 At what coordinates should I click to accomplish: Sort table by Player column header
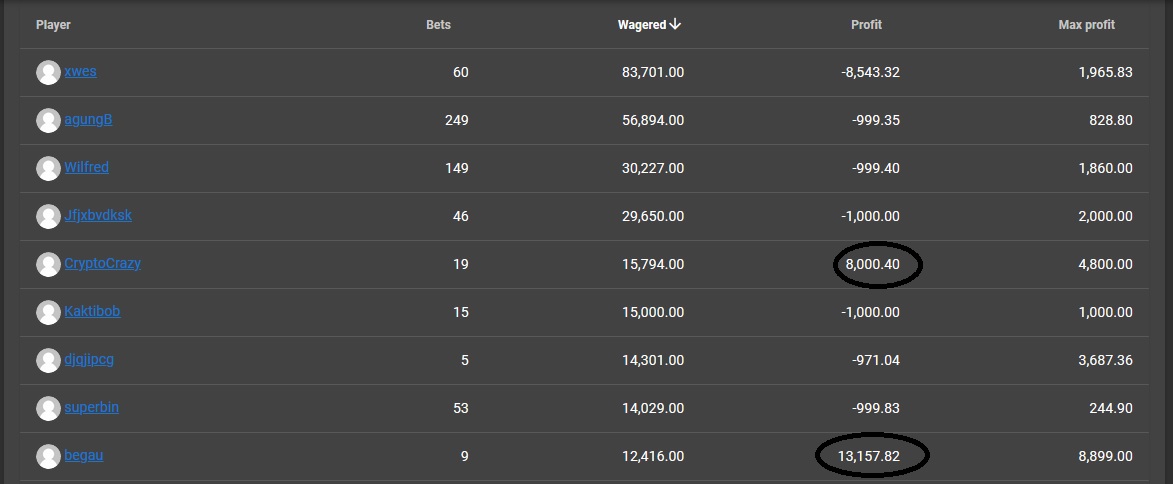53,25
